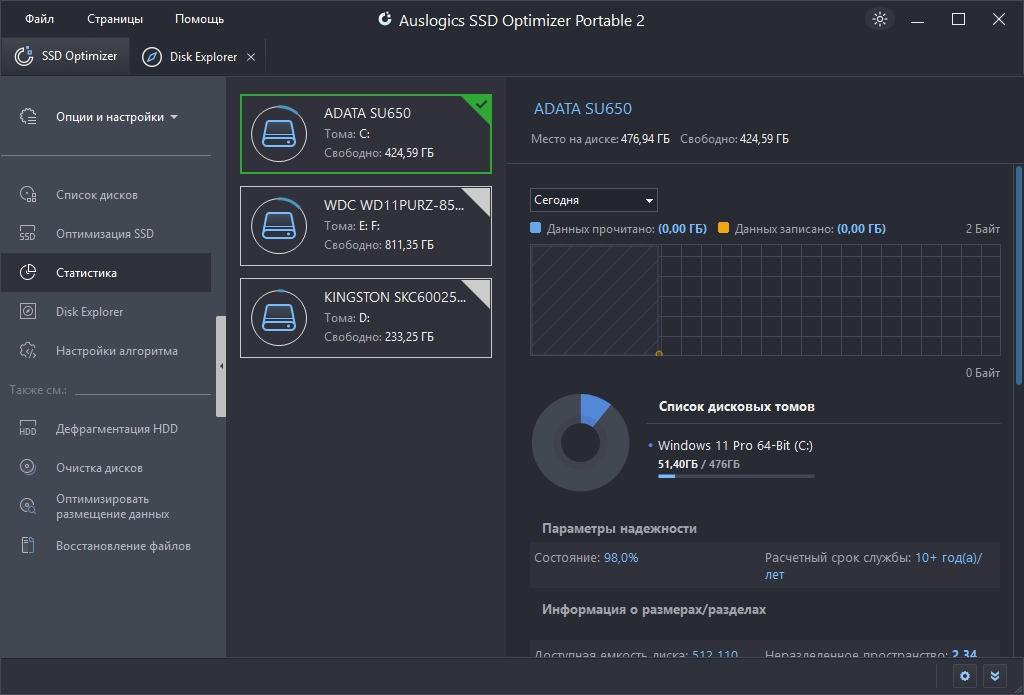Select Windows 11 Pro 64-Bit (C:) volume

[x=735, y=445]
